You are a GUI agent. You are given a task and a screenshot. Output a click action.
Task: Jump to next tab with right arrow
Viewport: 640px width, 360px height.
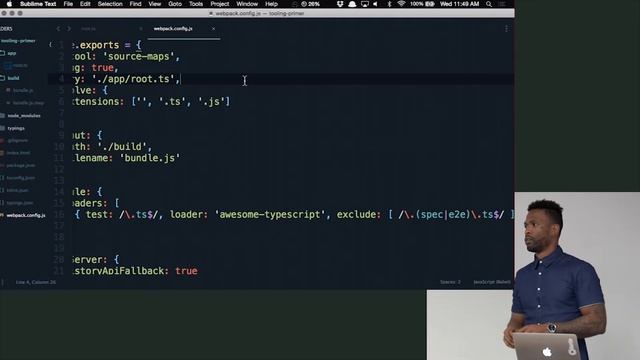69,29
